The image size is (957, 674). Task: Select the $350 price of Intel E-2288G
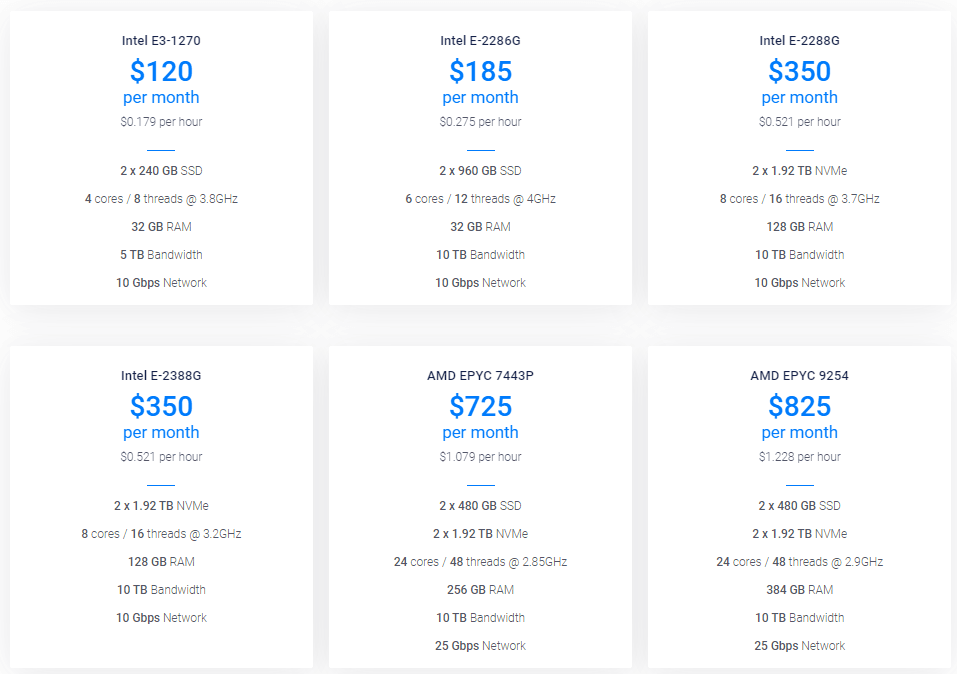pyautogui.click(x=800, y=71)
